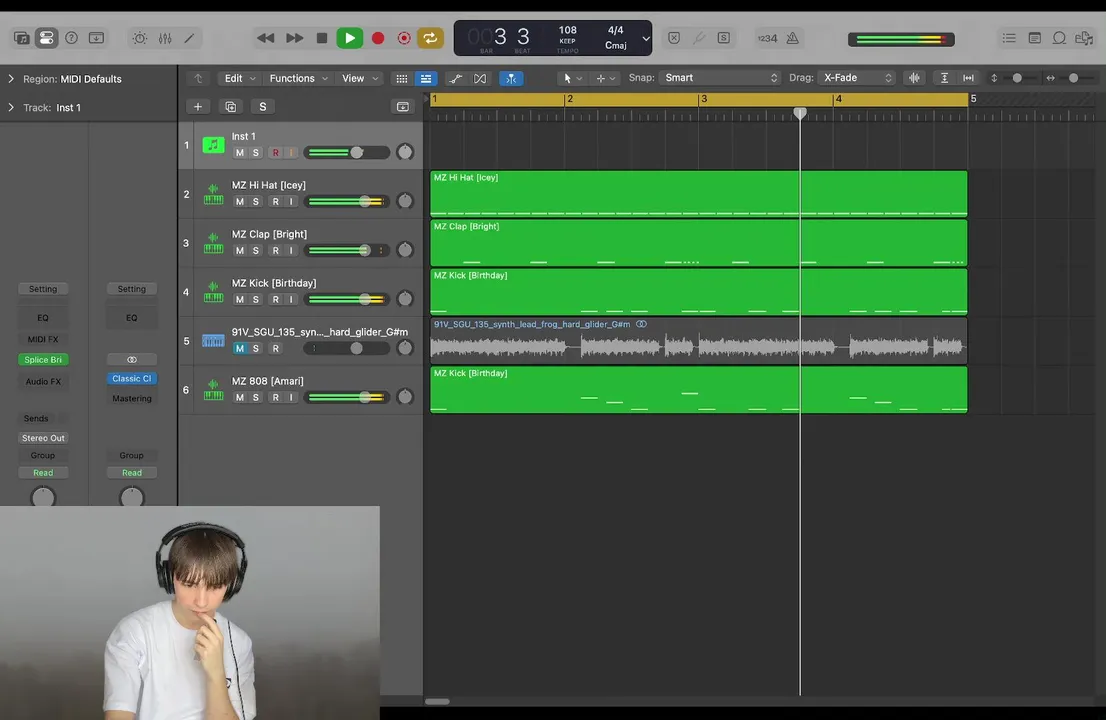The width and height of the screenshot is (1106, 720).
Task: Click the Fast Forward button
Action: (x=294, y=38)
